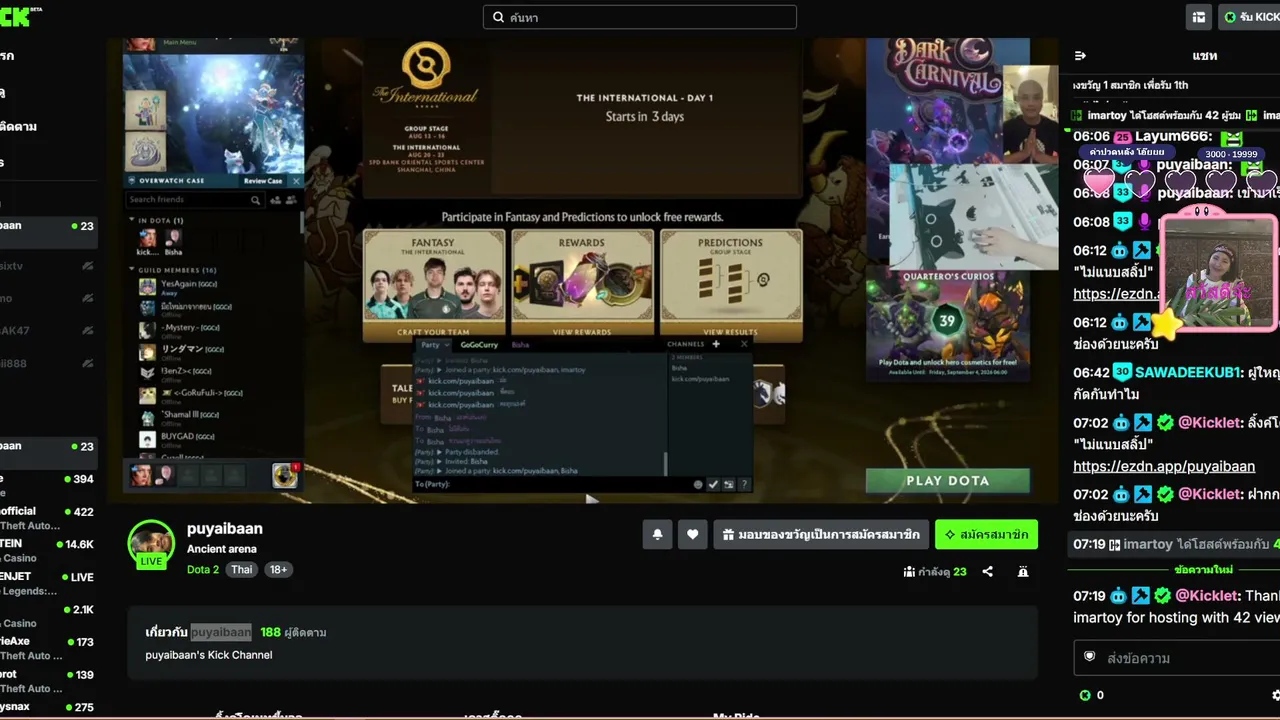Open the Dota 2 category link
The height and width of the screenshot is (720, 1280).
[203, 570]
